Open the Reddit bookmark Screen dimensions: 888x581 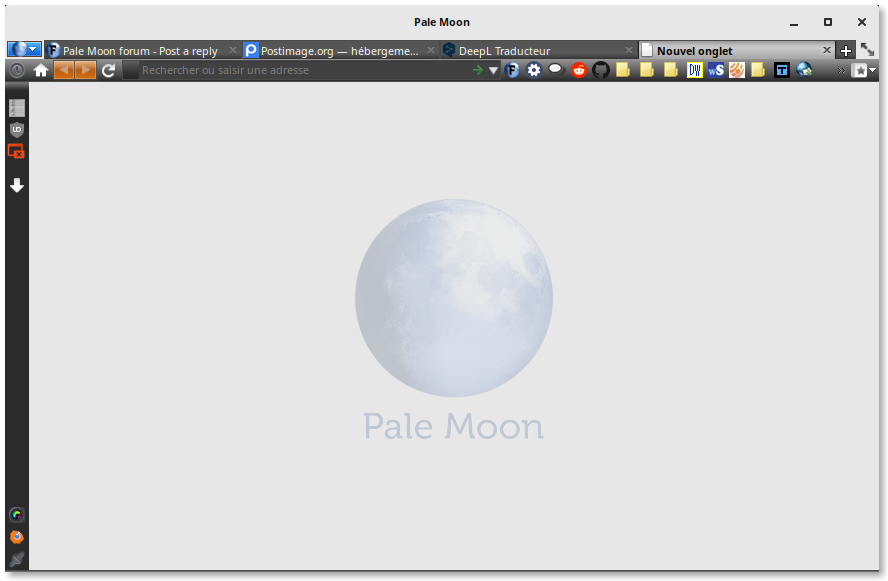[578, 70]
